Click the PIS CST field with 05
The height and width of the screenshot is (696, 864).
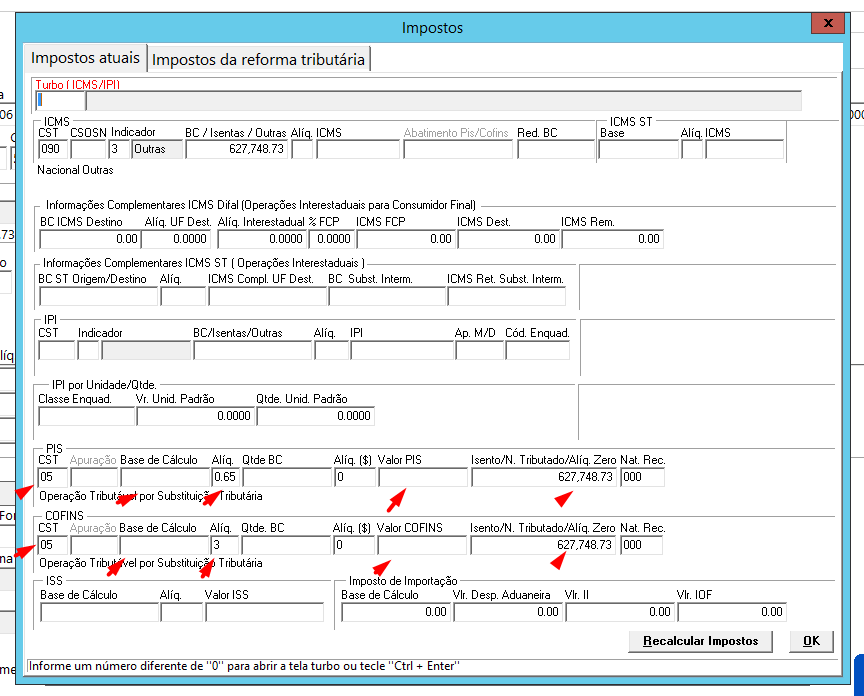click(53, 477)
